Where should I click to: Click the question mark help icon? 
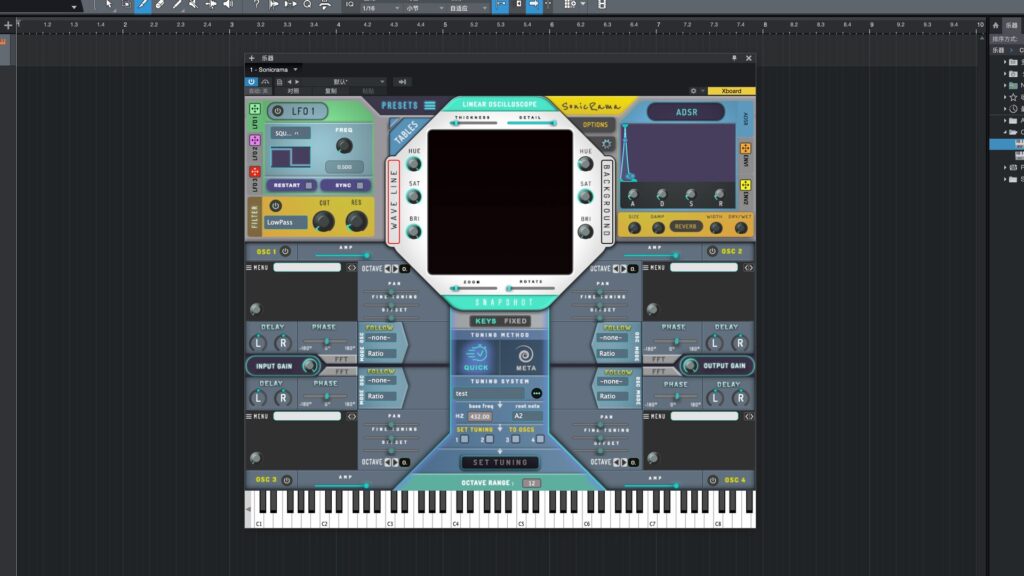point(256,5)
